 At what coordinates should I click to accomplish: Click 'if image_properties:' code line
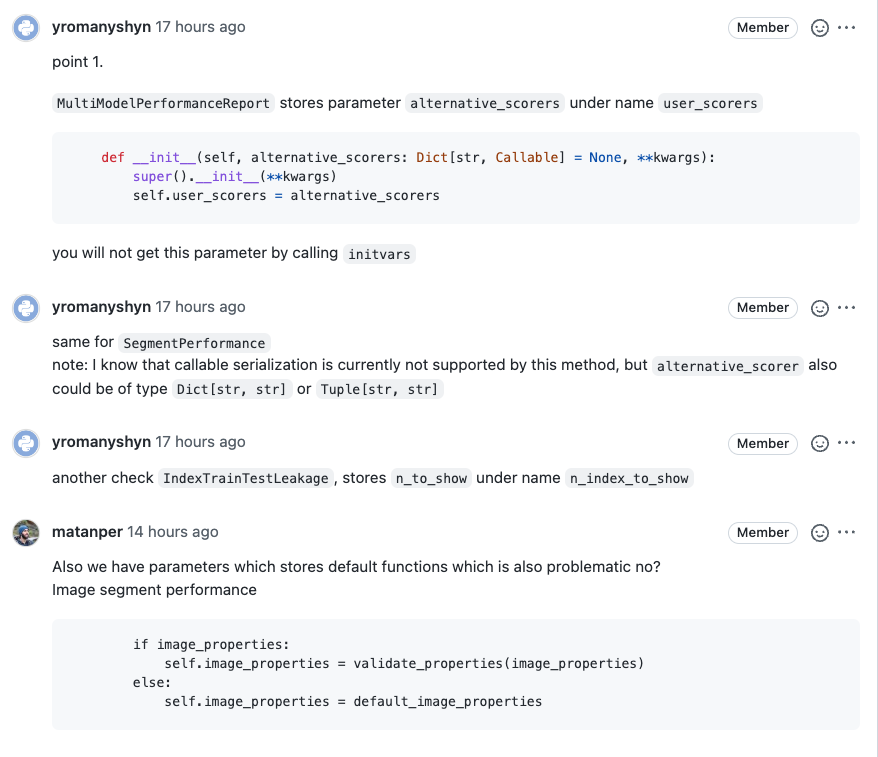click(211, 644)
